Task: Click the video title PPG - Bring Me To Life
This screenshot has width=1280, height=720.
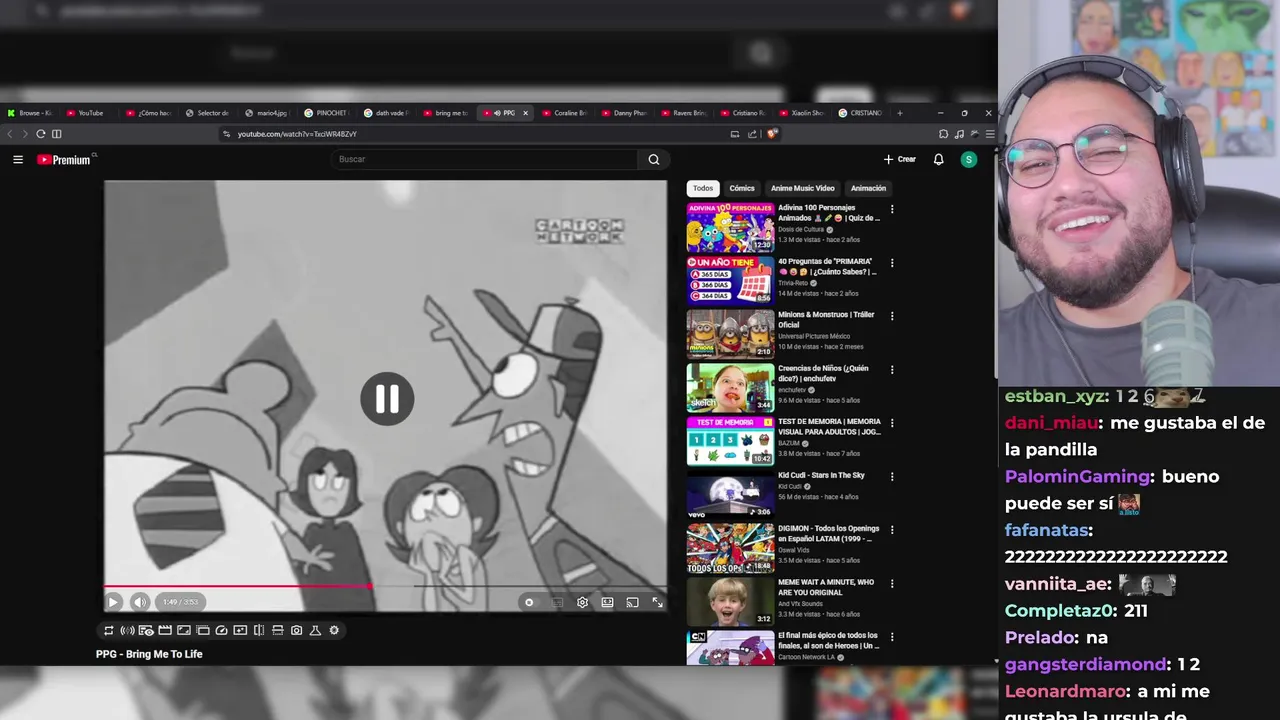Action: click(149, 654)
